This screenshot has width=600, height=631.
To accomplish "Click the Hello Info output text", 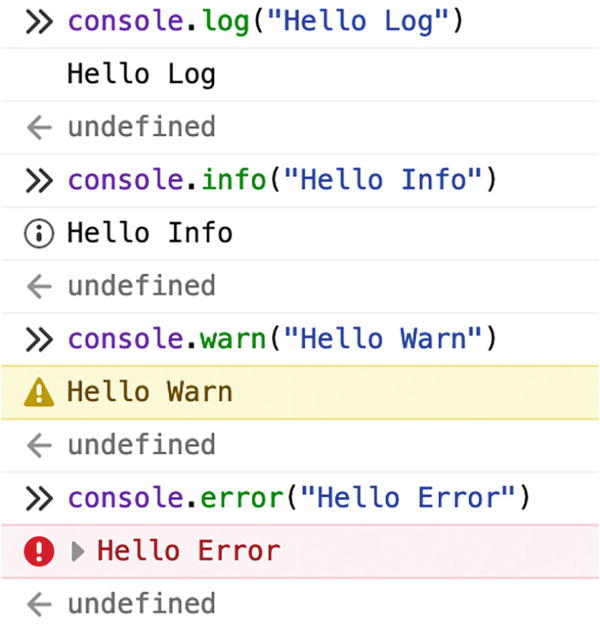I will pos(150,234).
